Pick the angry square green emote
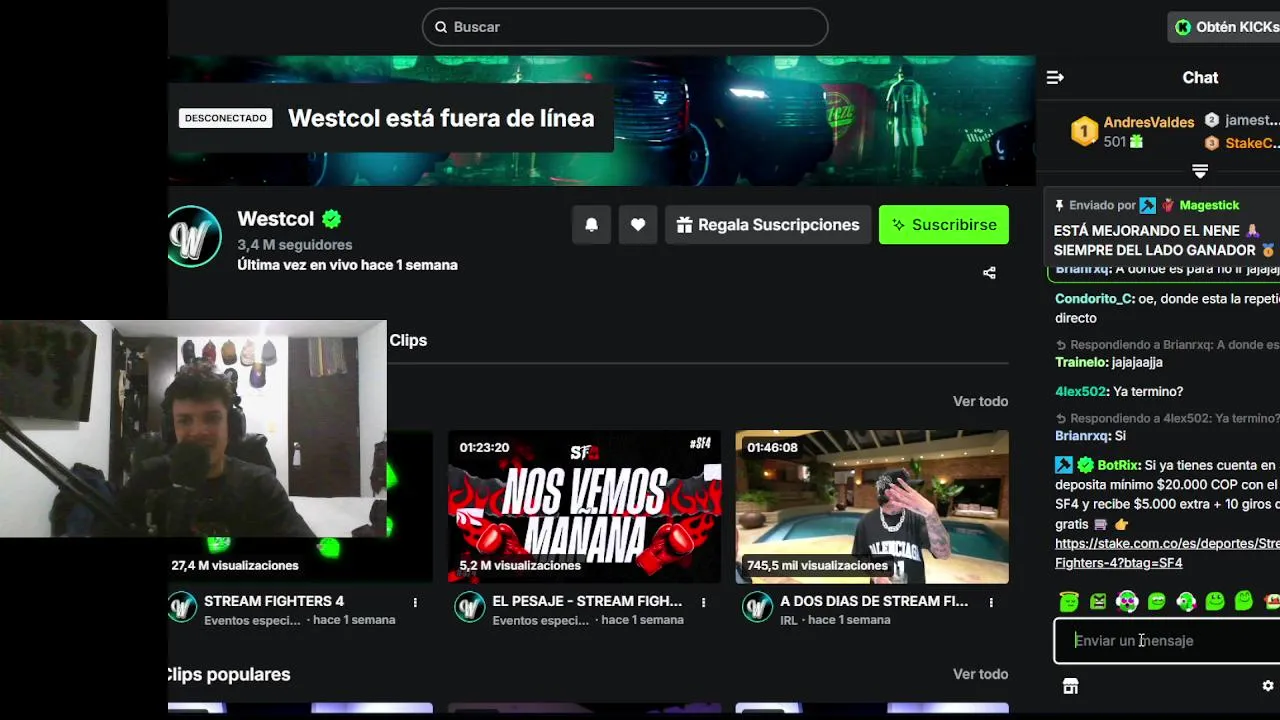The image size is (1280, 720). 1098,601
